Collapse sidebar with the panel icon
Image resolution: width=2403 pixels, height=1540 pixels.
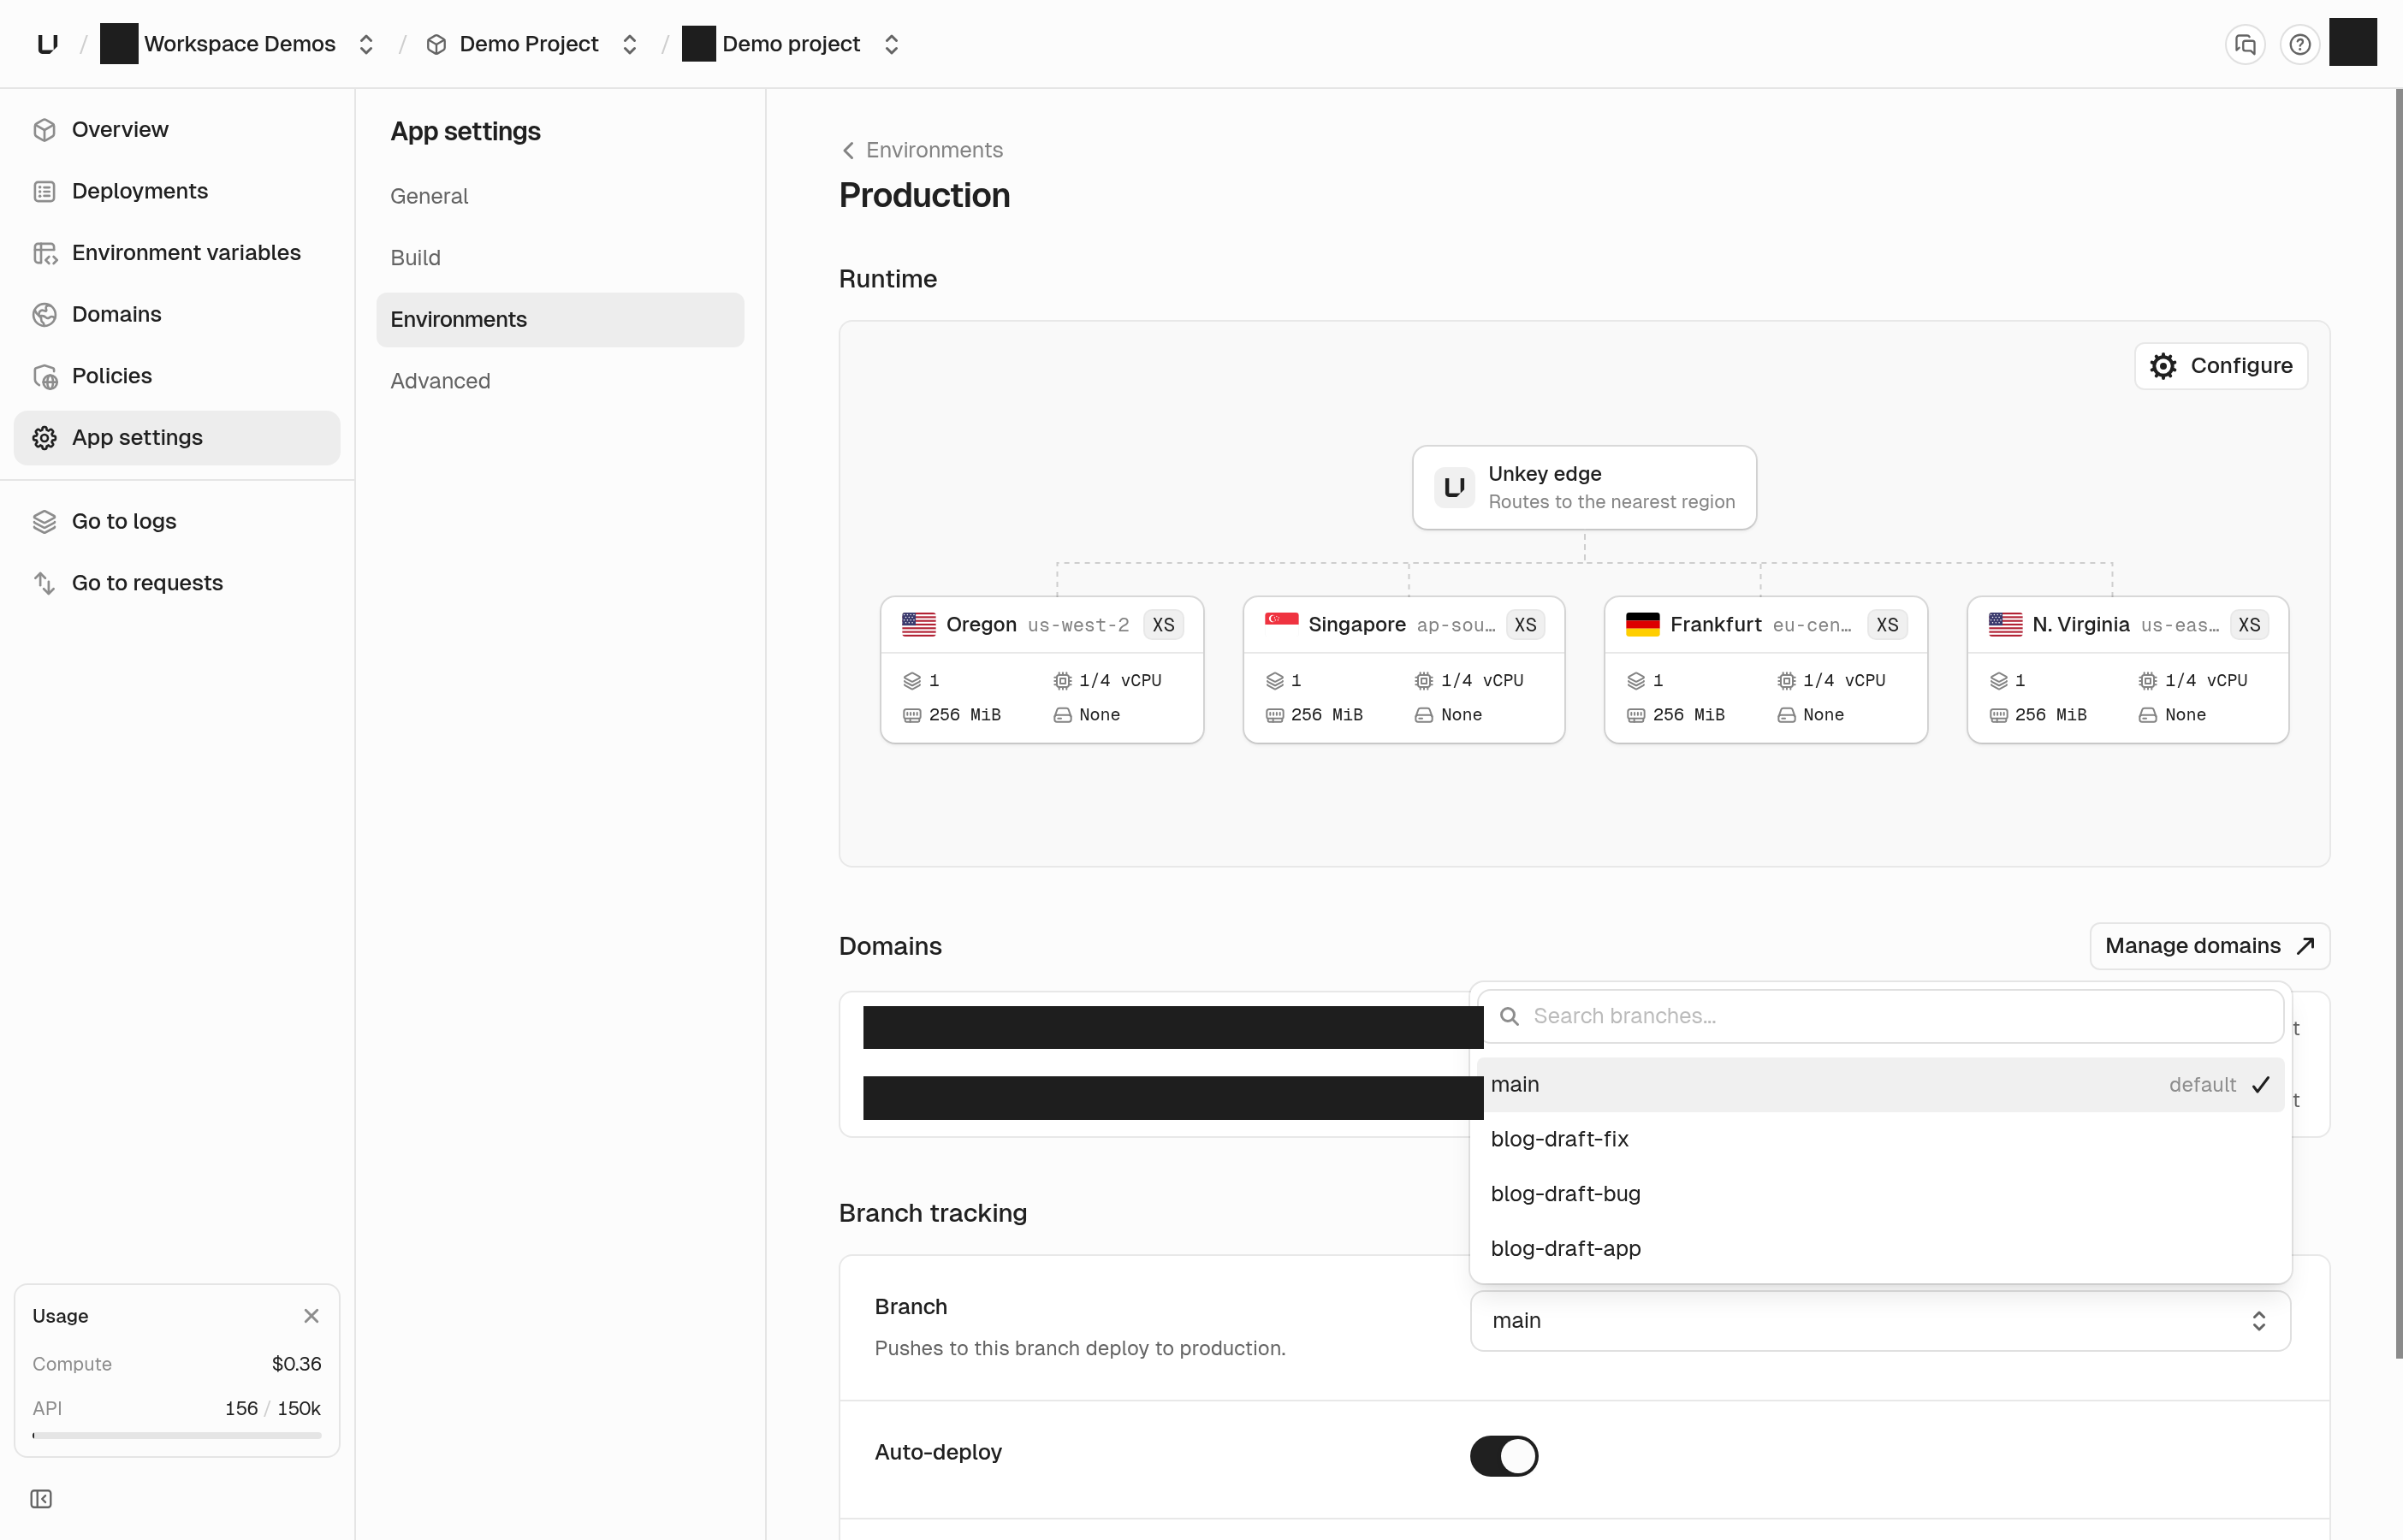(x=41, y=1498)
